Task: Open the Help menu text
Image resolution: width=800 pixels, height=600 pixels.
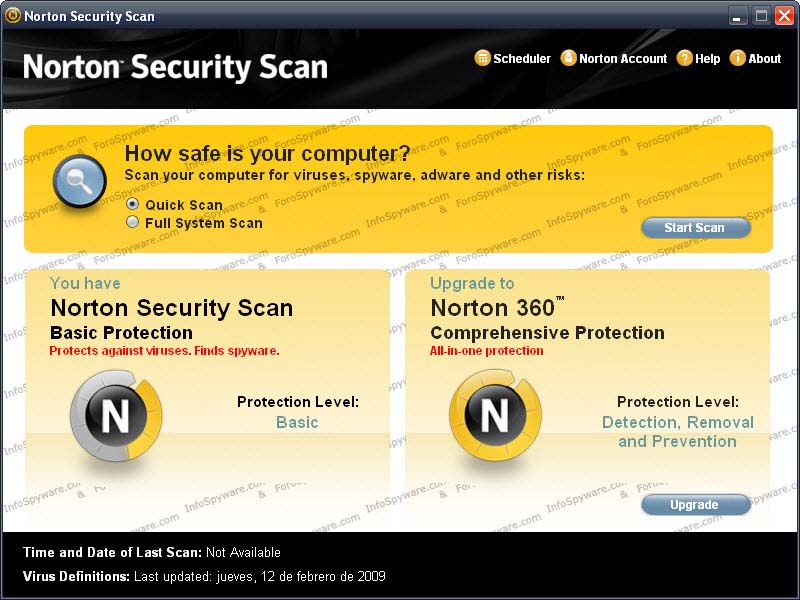Action: (708, 59)
